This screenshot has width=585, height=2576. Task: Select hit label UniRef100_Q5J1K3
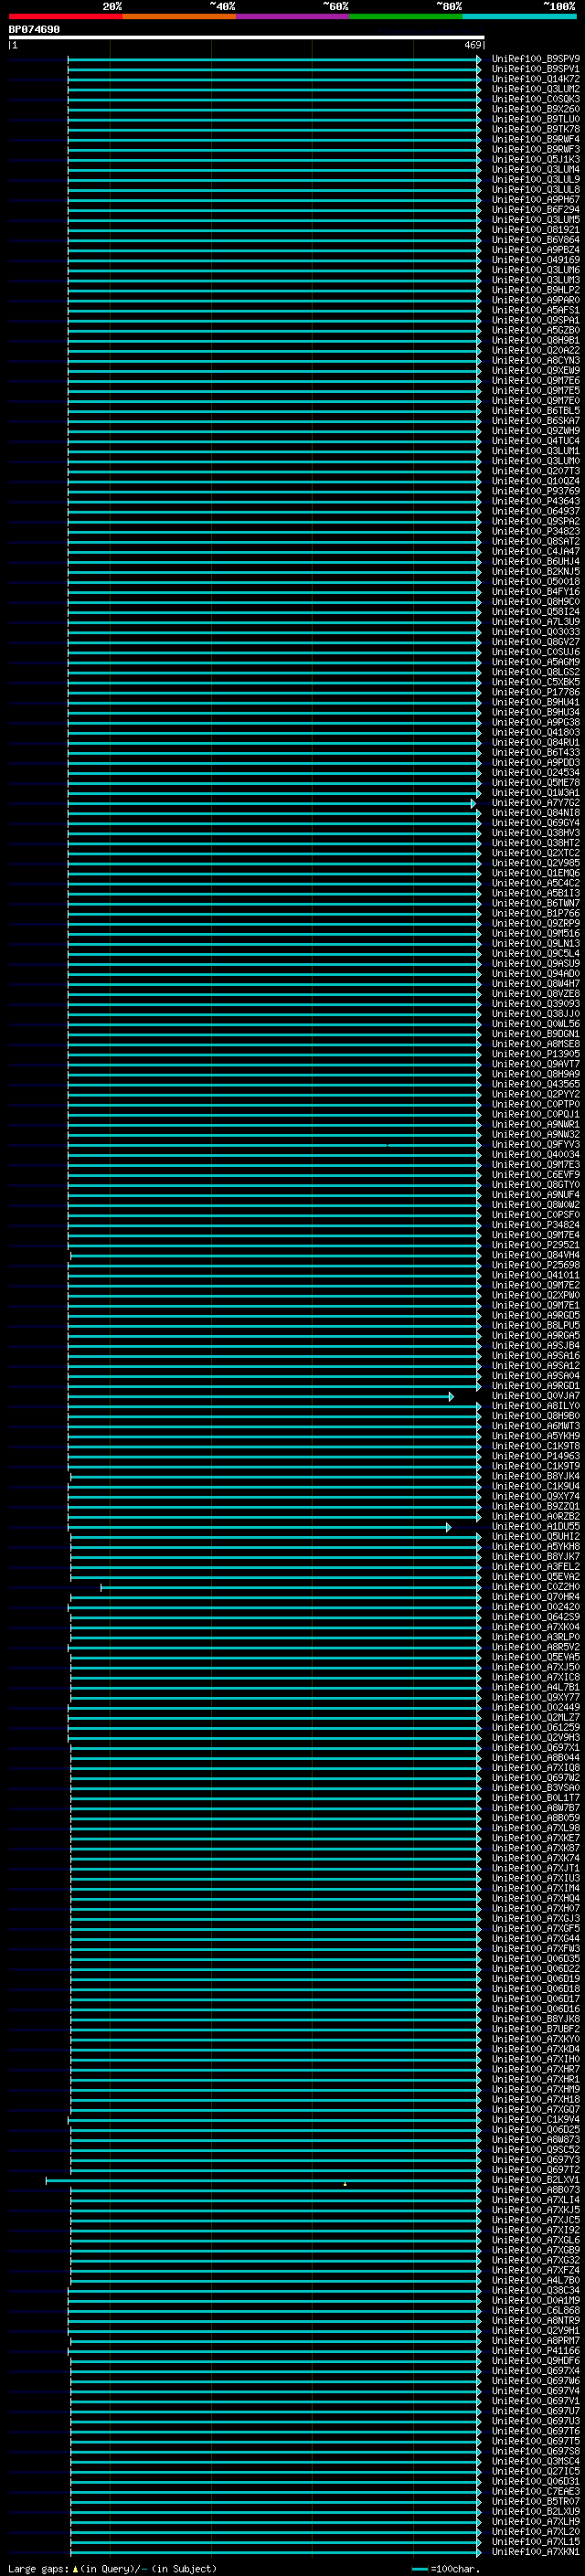click(536, 159)
